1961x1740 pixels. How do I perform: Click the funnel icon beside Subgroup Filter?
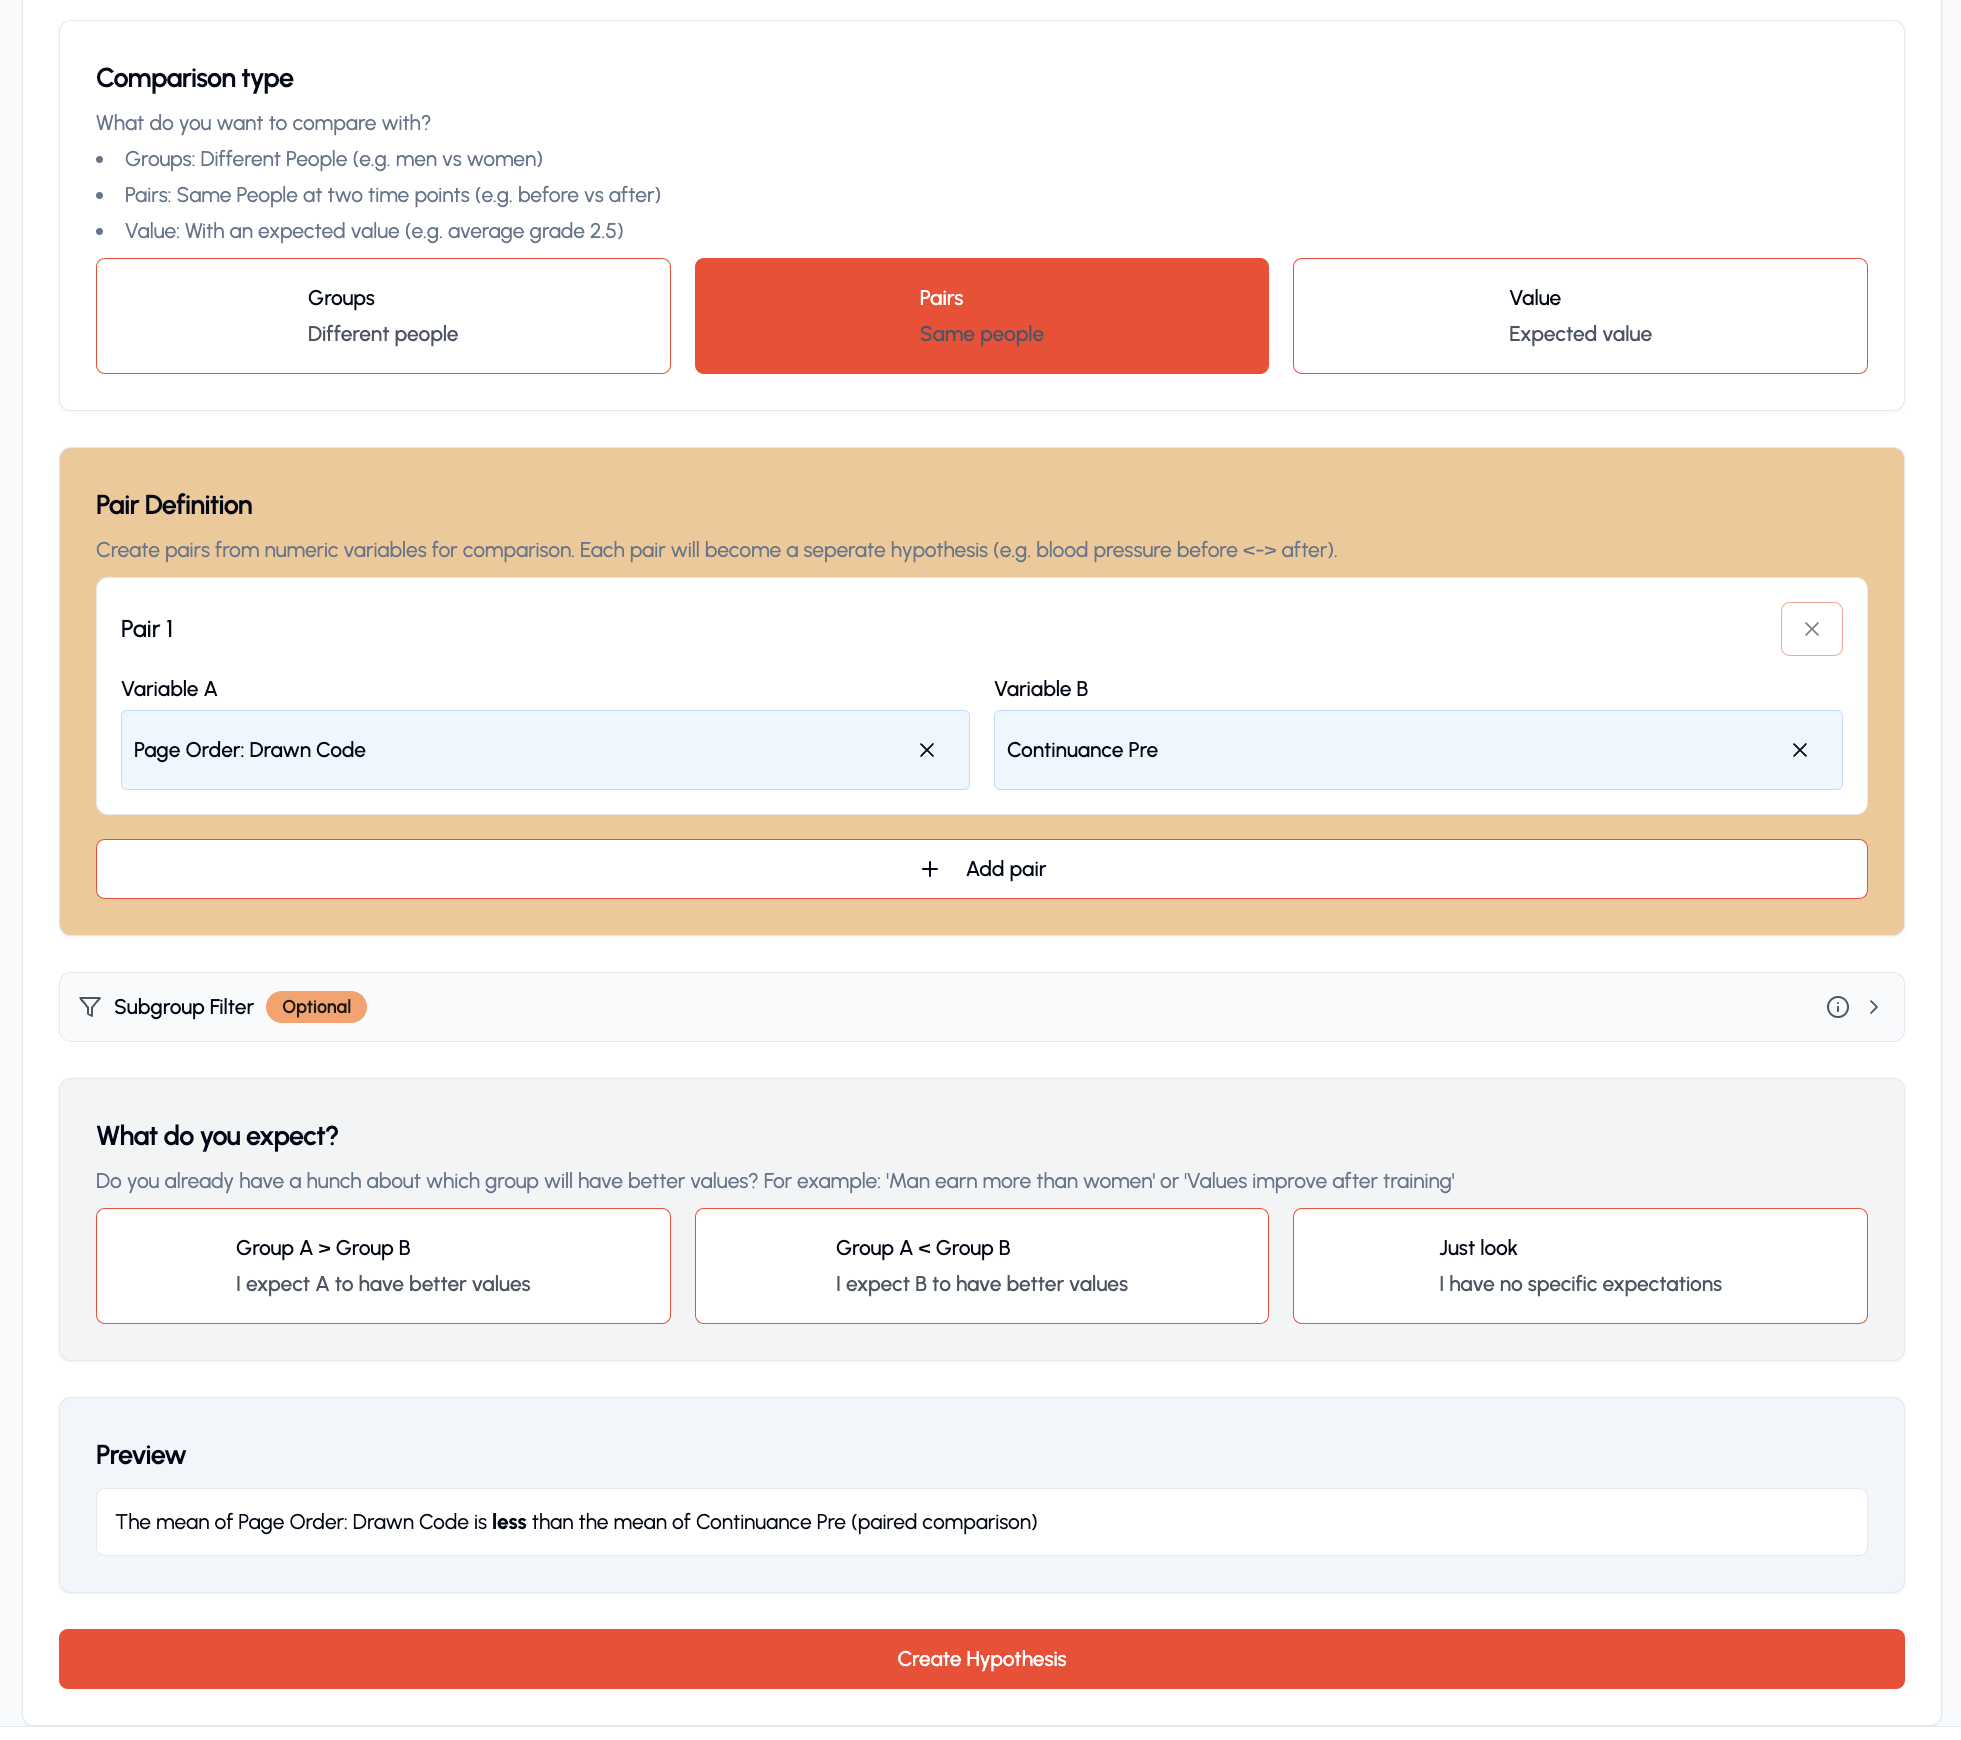pos(90,1007)
